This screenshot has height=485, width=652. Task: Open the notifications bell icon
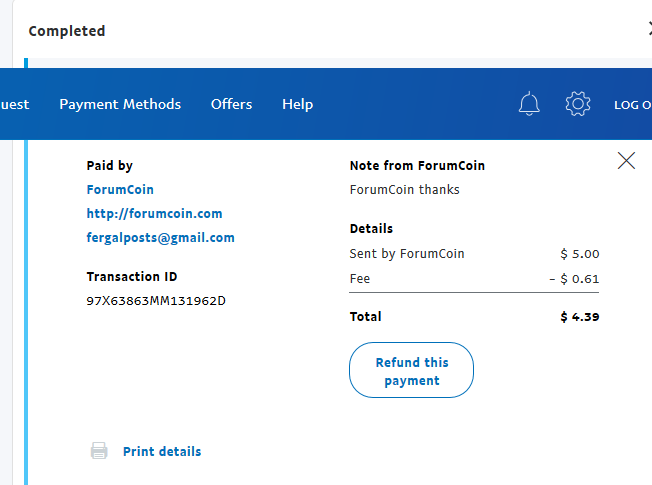pos(529,104)
